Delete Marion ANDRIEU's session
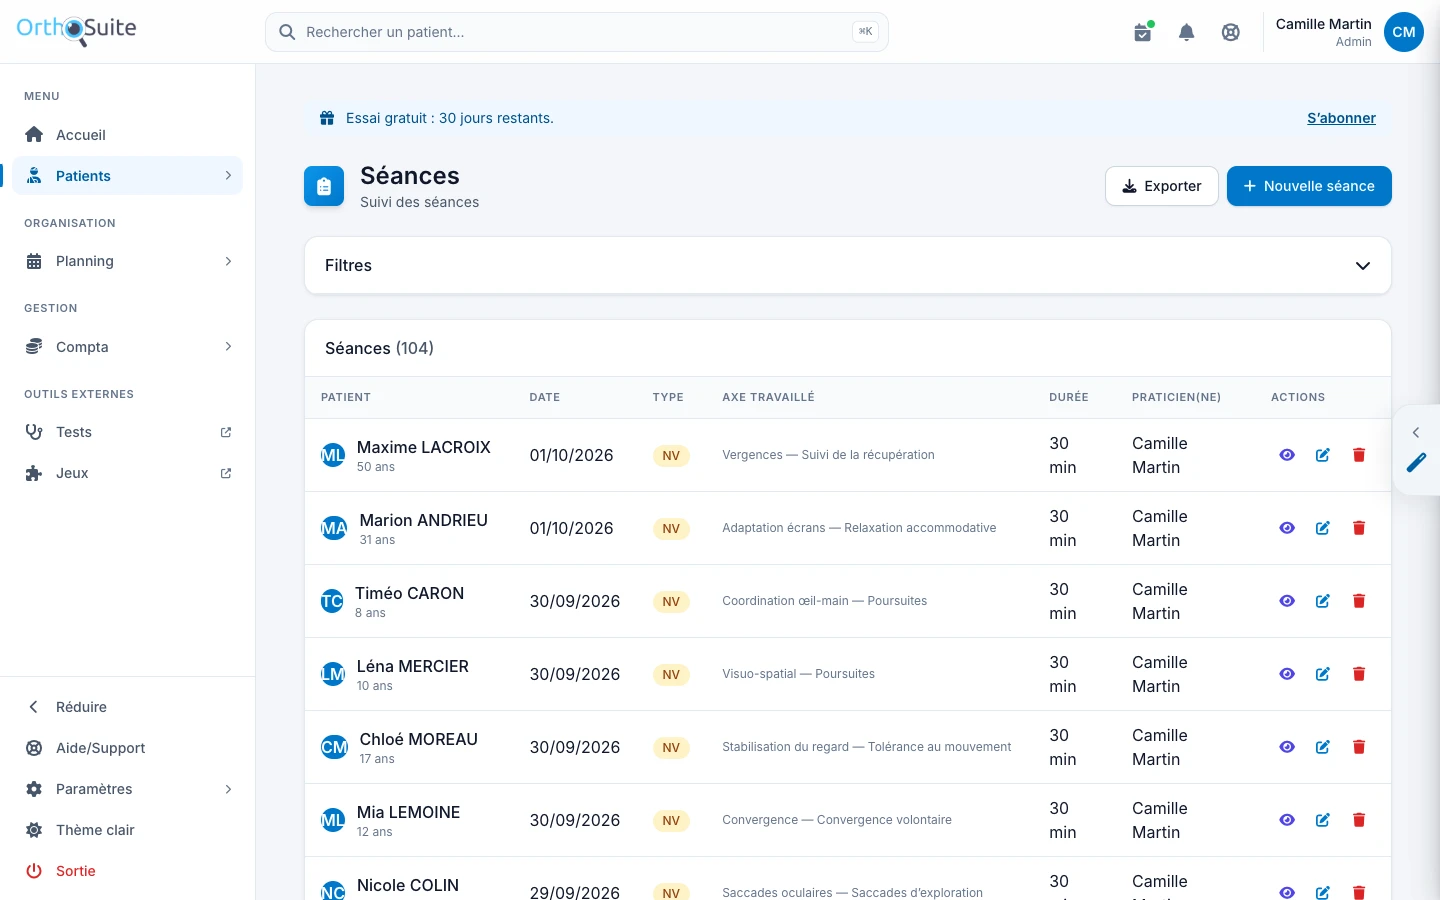 [x=1359, y=528]
